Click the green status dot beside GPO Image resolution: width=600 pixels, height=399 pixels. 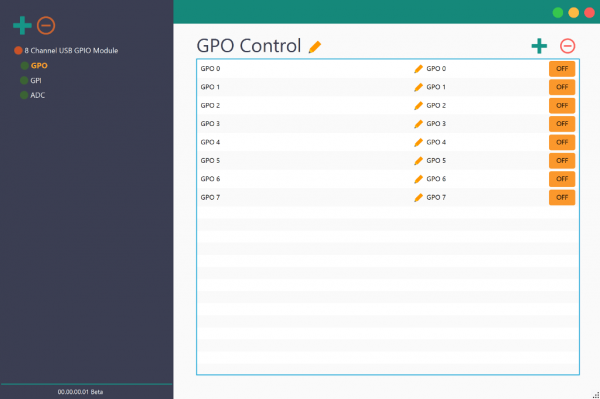24,66
